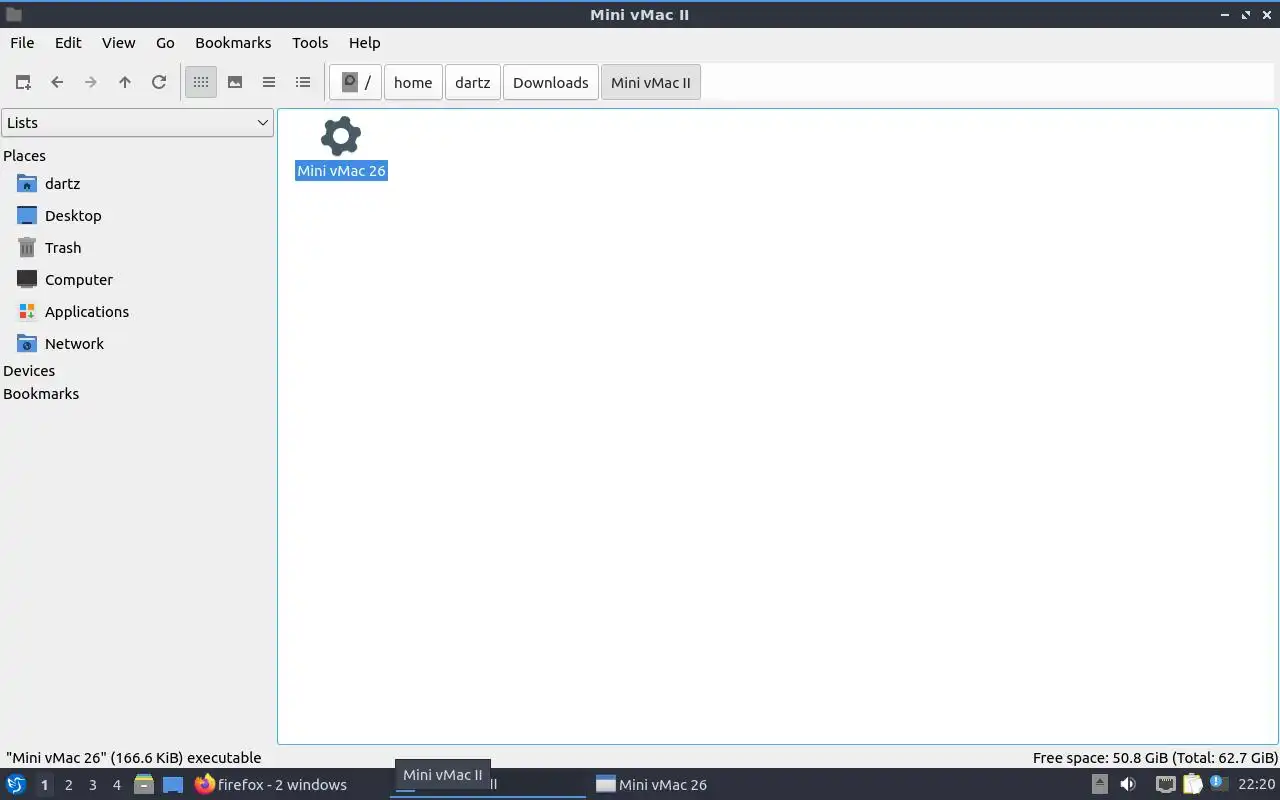Close the Mini vMac II window
The height and width of the screenshot is (800, 1280).
[1267, 15]
